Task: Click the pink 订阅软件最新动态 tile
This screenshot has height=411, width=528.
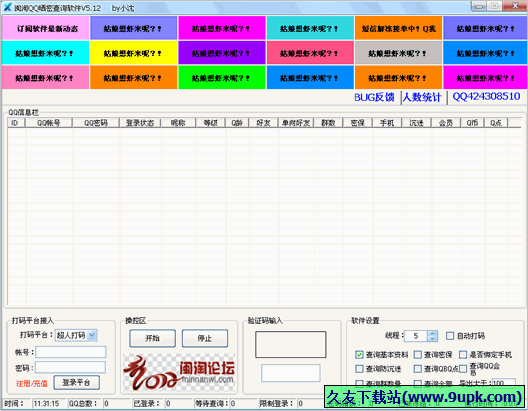Action: click(x=45, y=28)
